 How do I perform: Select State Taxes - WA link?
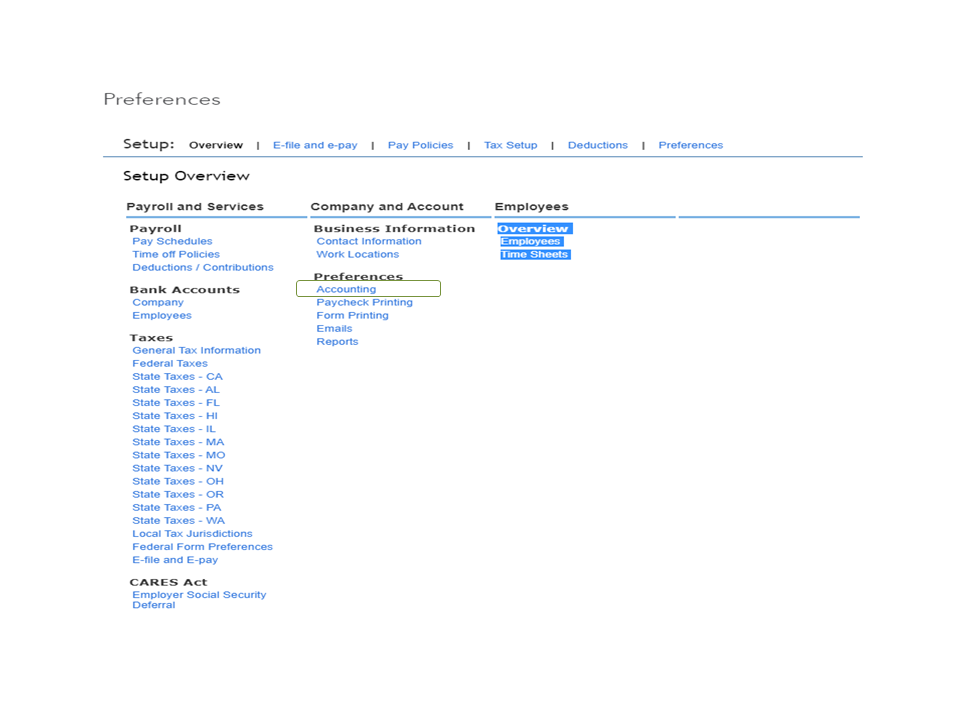[x=177, y=520]
